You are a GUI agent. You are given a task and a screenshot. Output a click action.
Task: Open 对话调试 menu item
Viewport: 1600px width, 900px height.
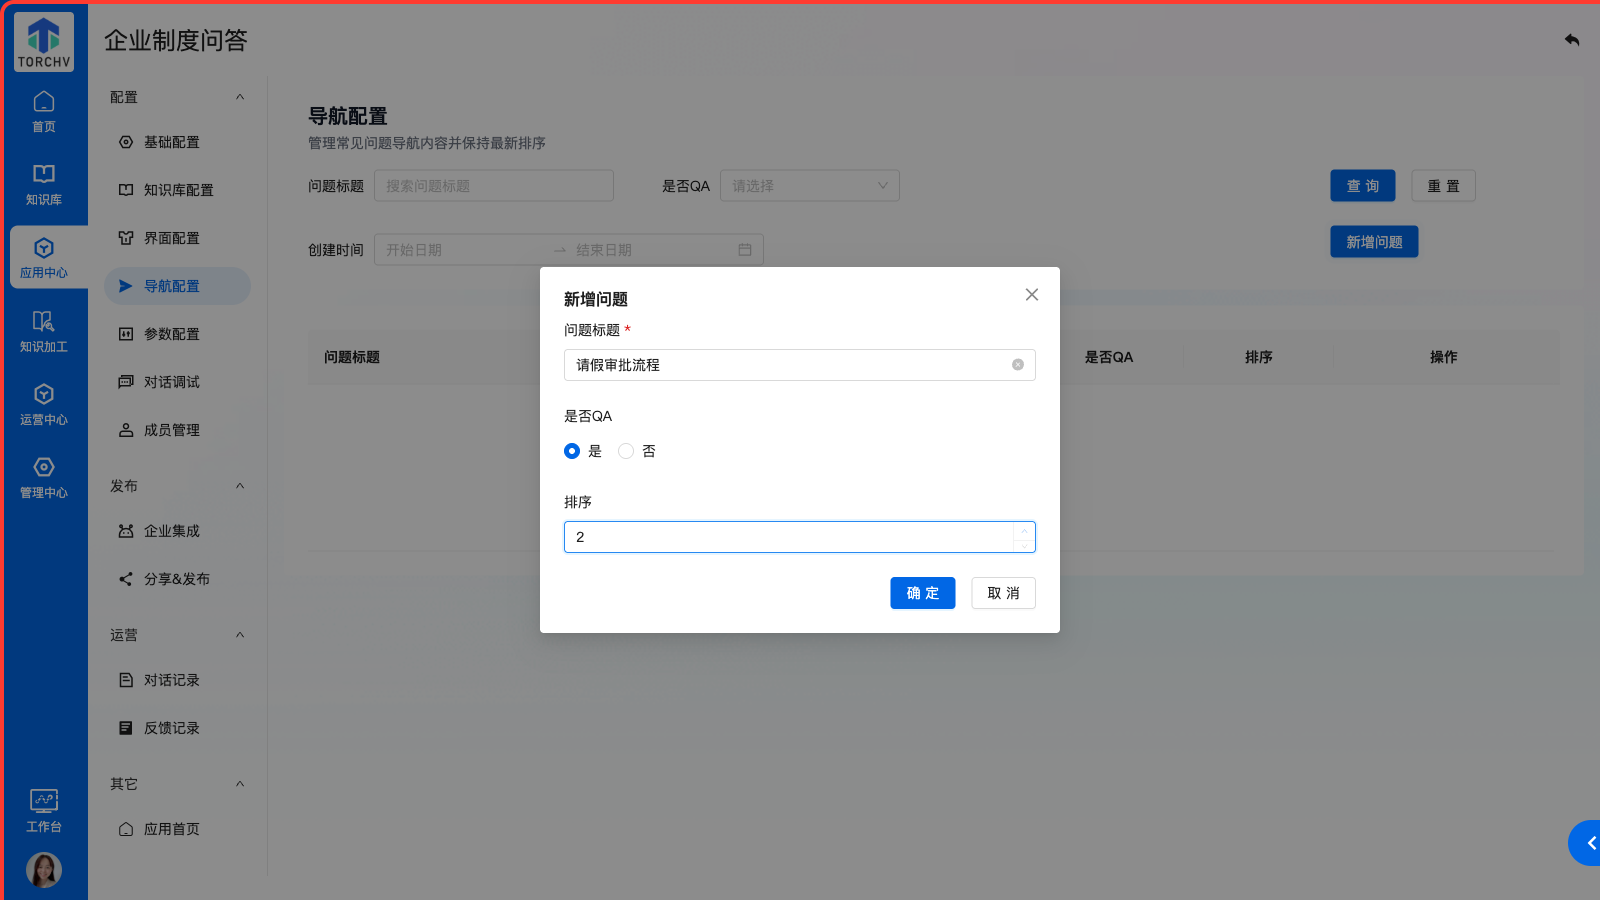[171, 382]
